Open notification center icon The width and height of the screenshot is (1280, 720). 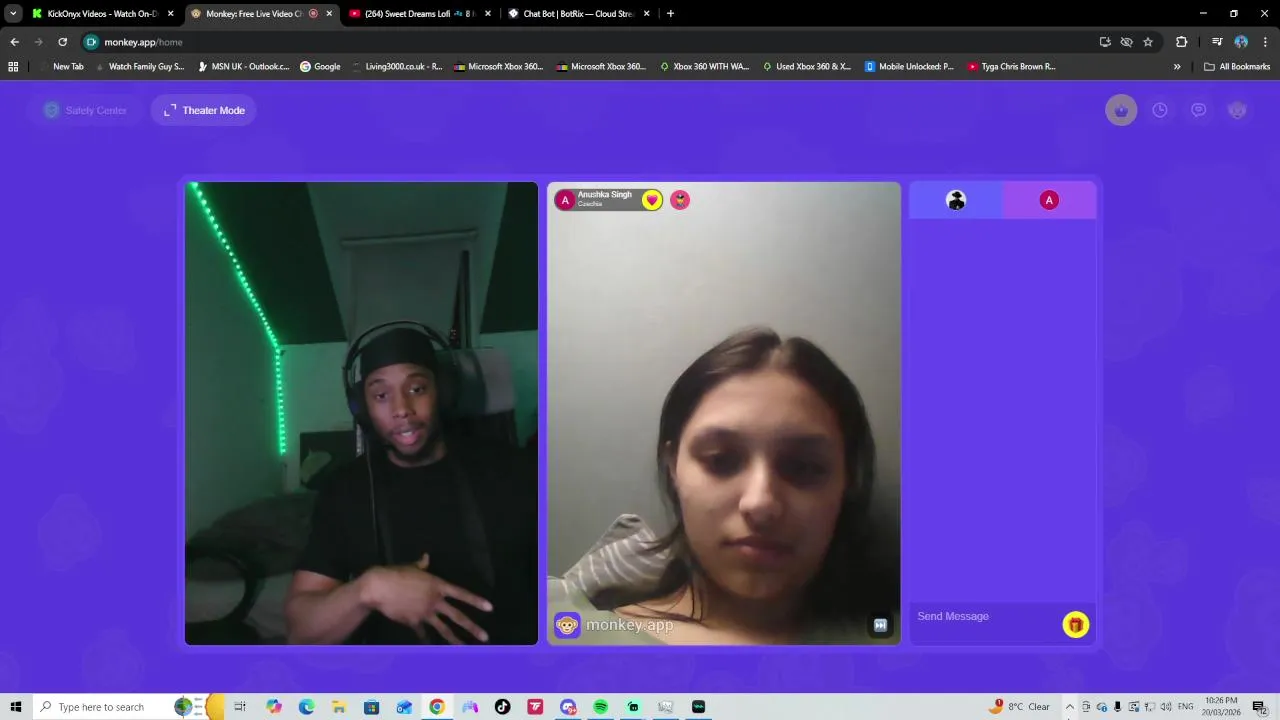1259,707
